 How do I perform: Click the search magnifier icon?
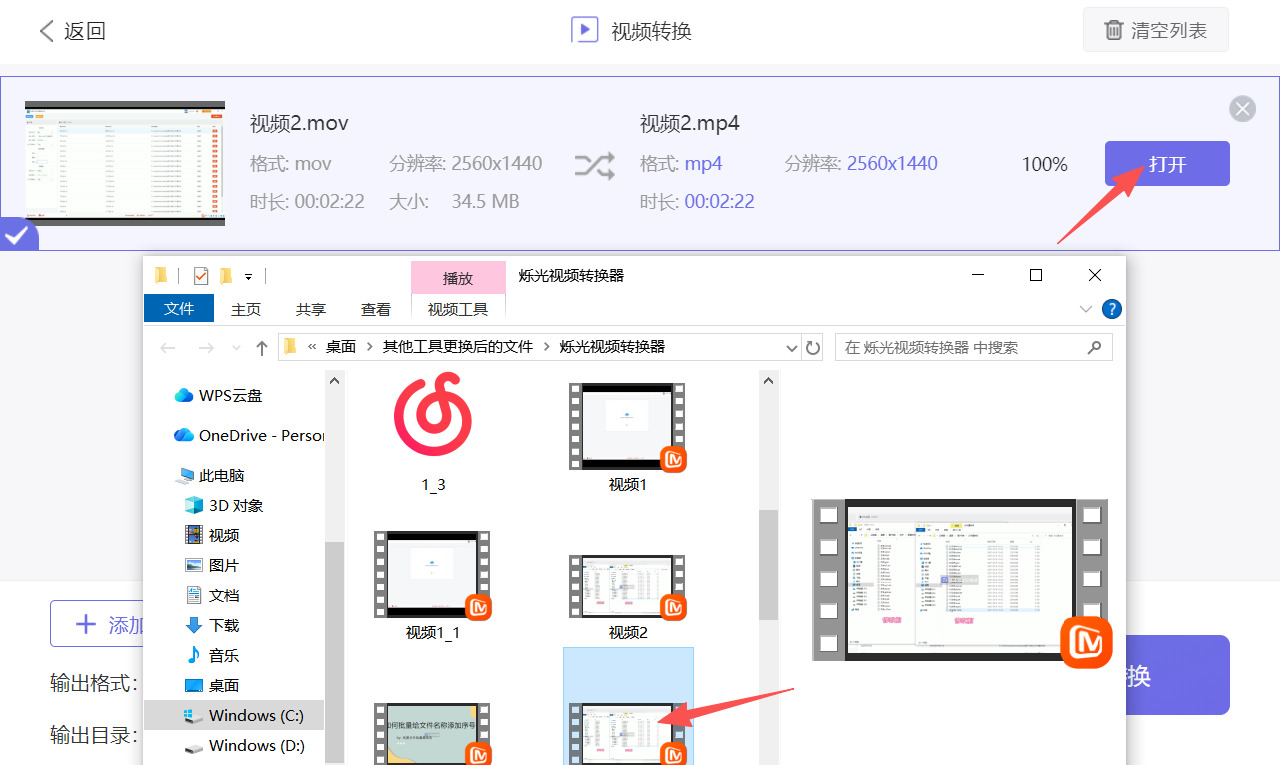1095,347
